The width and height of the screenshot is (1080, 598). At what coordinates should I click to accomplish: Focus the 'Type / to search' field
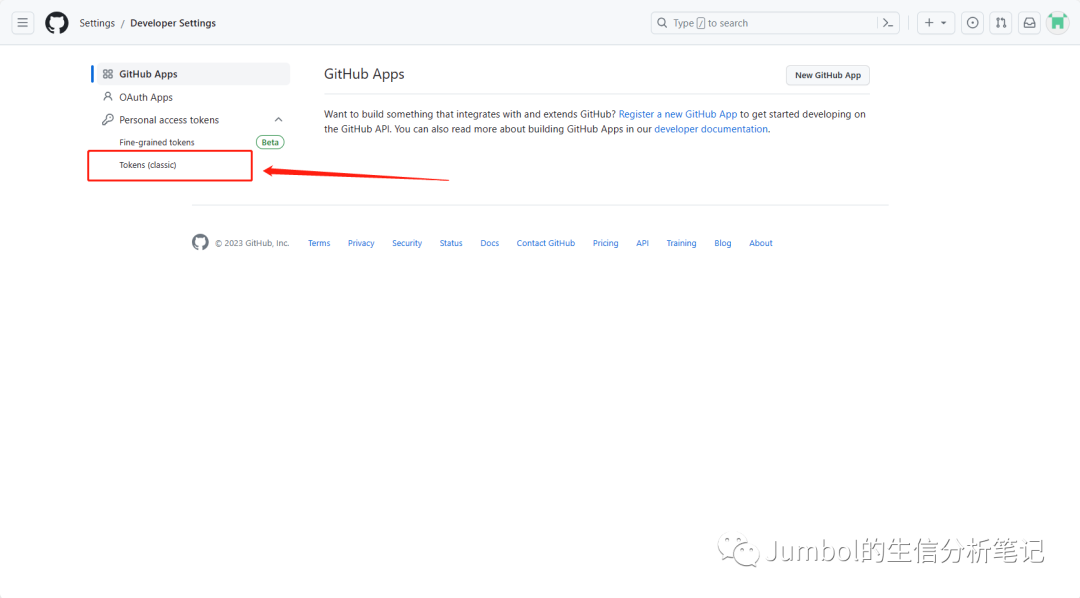click(x=775, y=23)
